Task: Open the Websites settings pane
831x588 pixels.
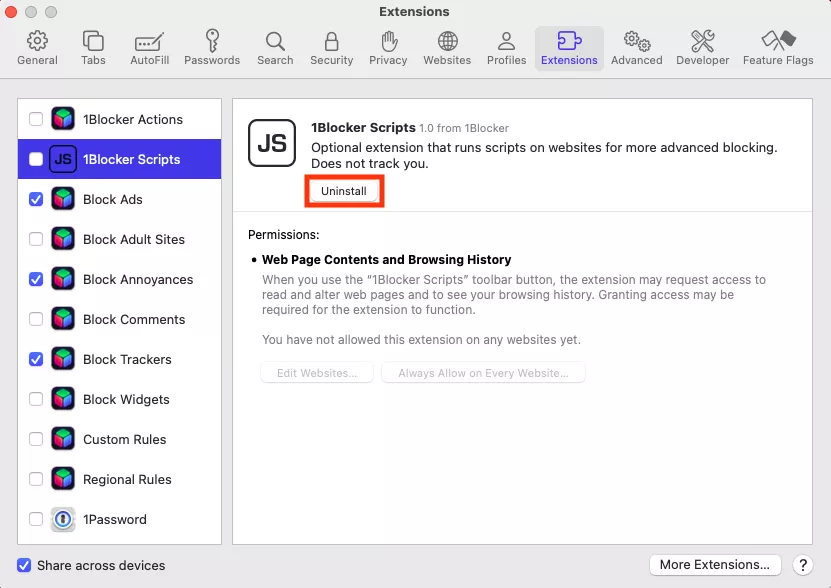Action: [x=447, y=48]
